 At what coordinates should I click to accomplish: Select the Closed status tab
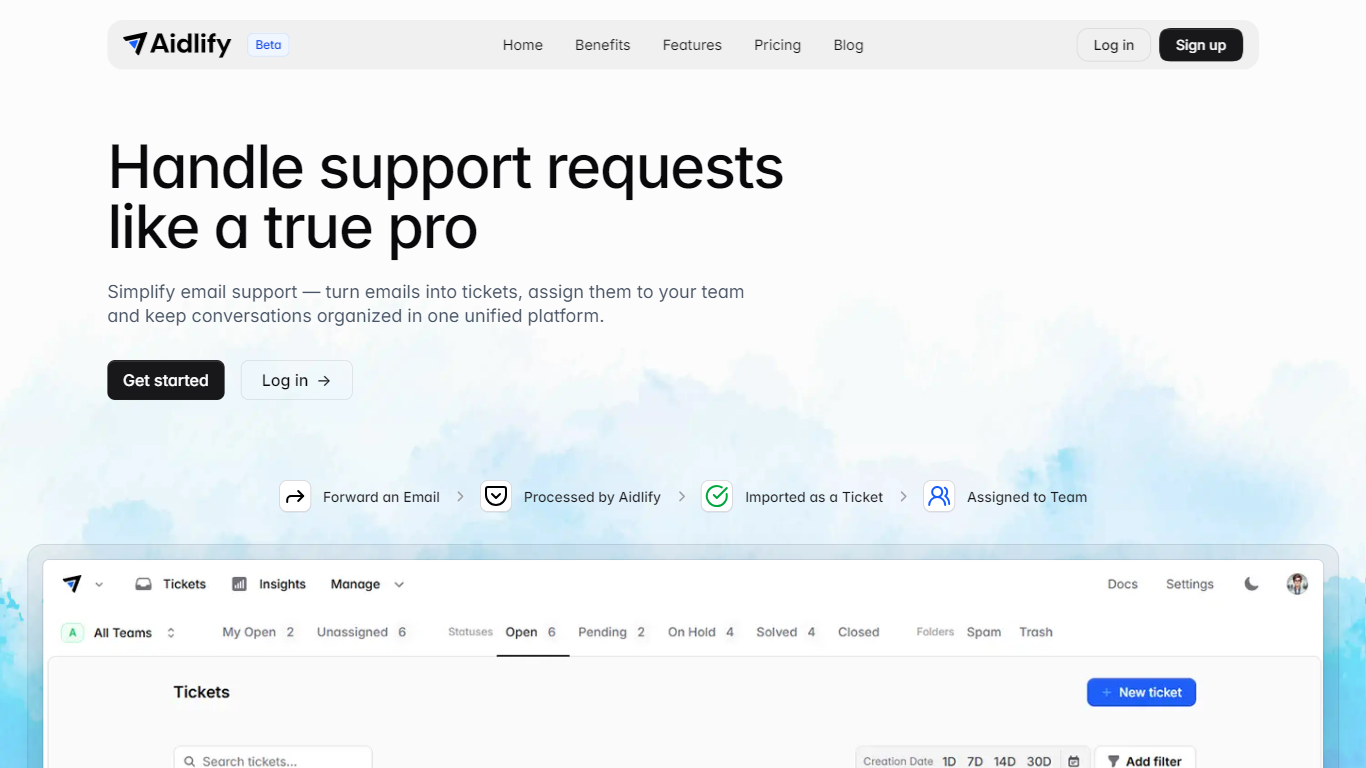coord(859,632)
